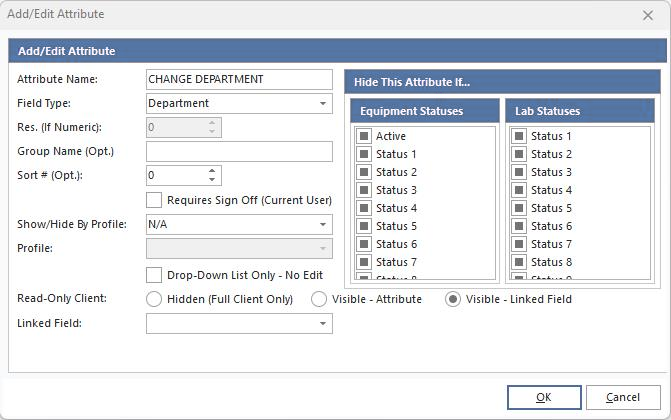The image size is (671, 420).
Task: Toggle Equipment Status 3 checkbox
Action: coord(364,190)
